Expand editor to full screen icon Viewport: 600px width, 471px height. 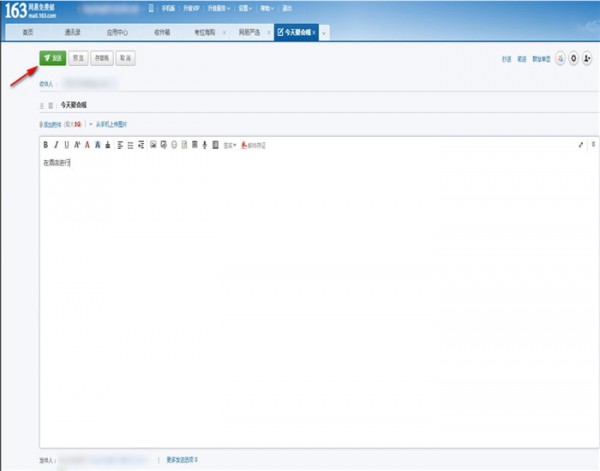click(581, 145)
